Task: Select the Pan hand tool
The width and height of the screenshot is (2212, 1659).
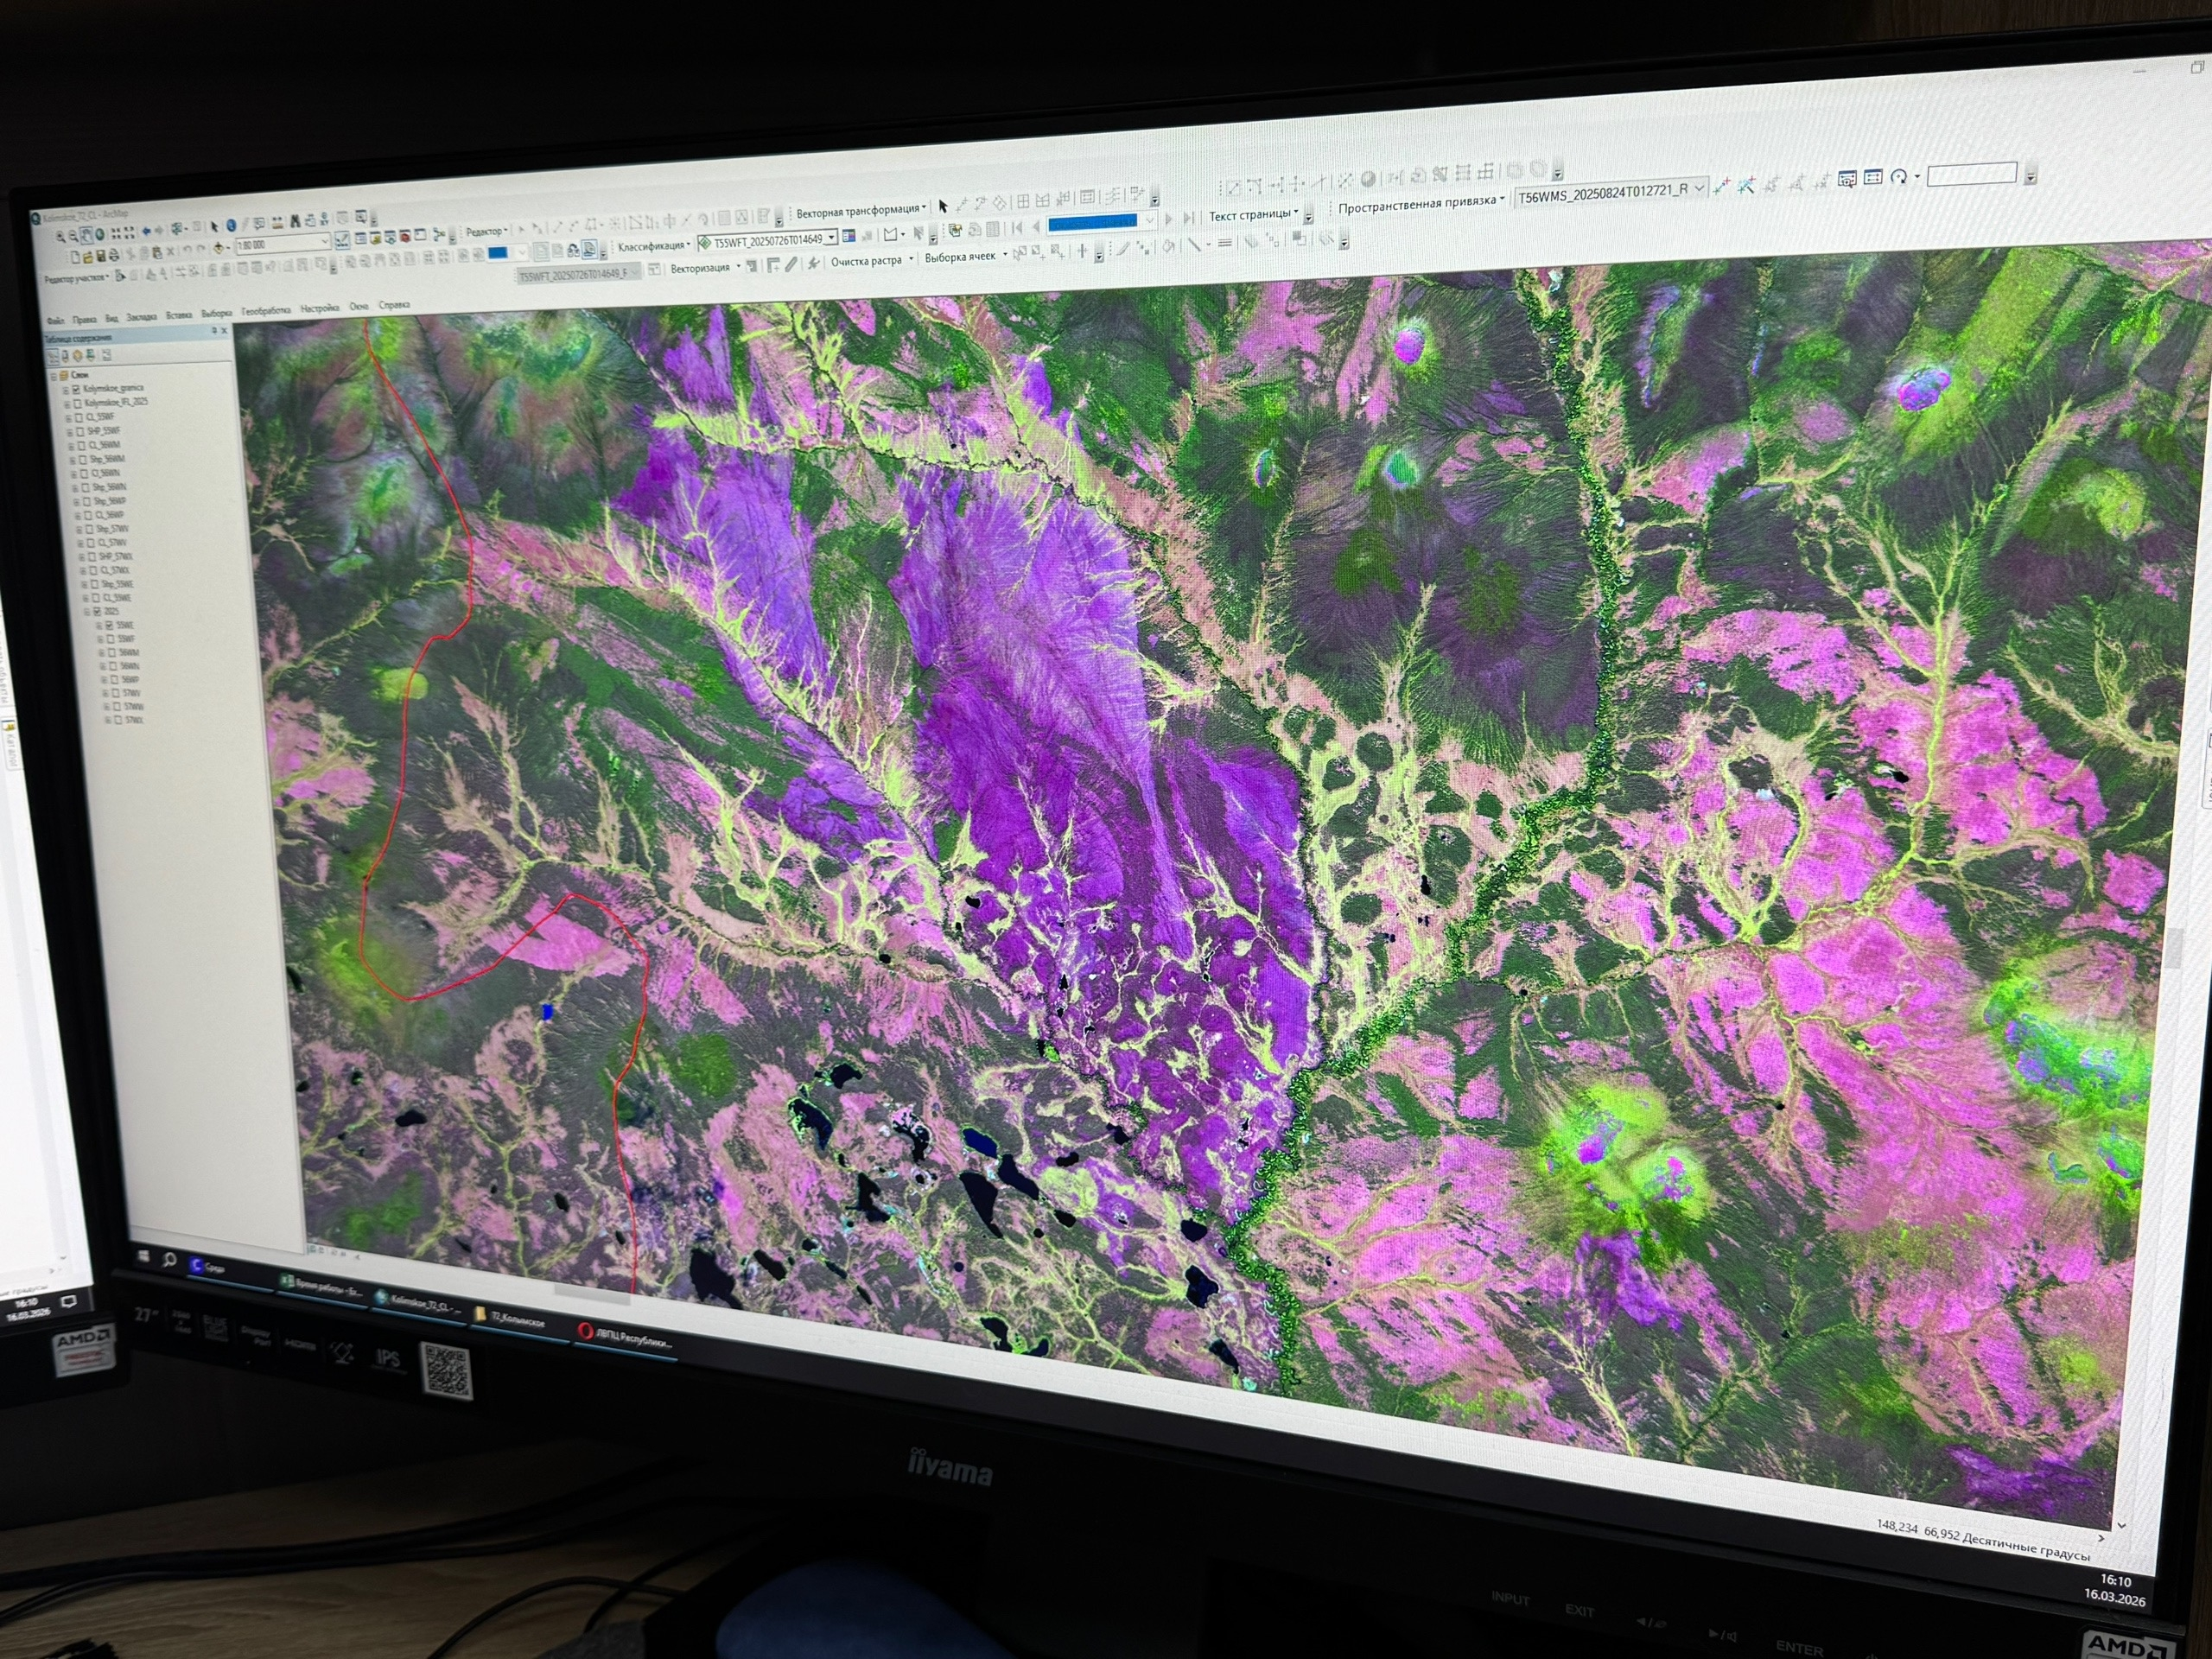Action: 88,237
